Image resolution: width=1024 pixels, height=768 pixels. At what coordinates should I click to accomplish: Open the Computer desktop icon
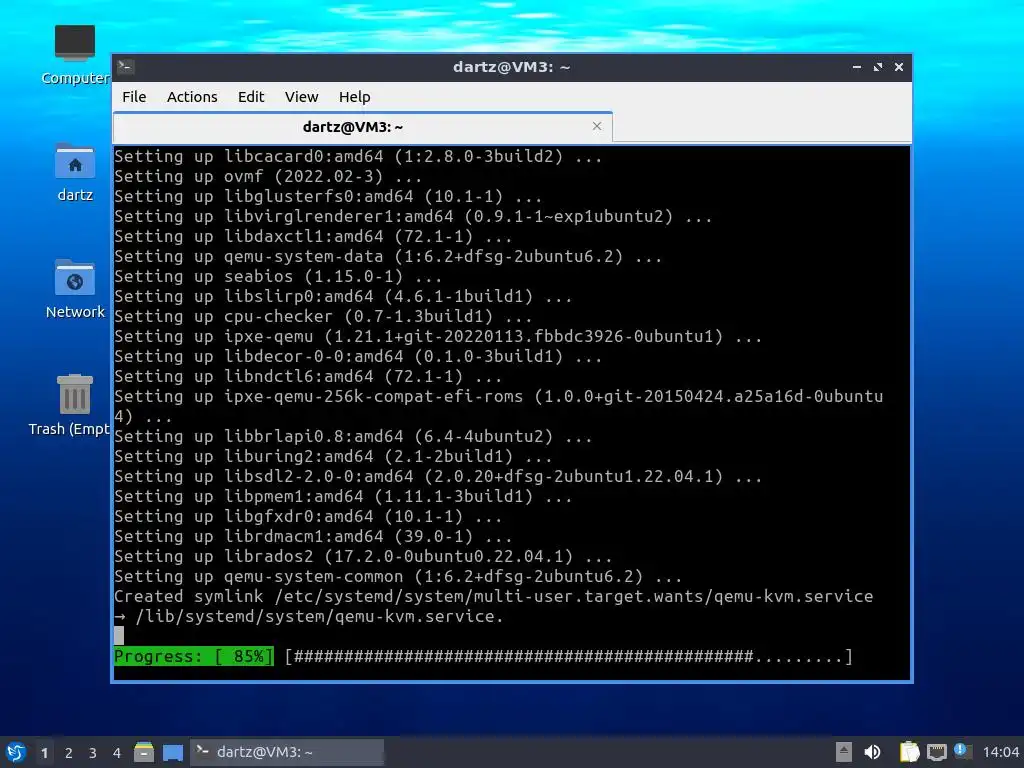(x=74, y=55)
